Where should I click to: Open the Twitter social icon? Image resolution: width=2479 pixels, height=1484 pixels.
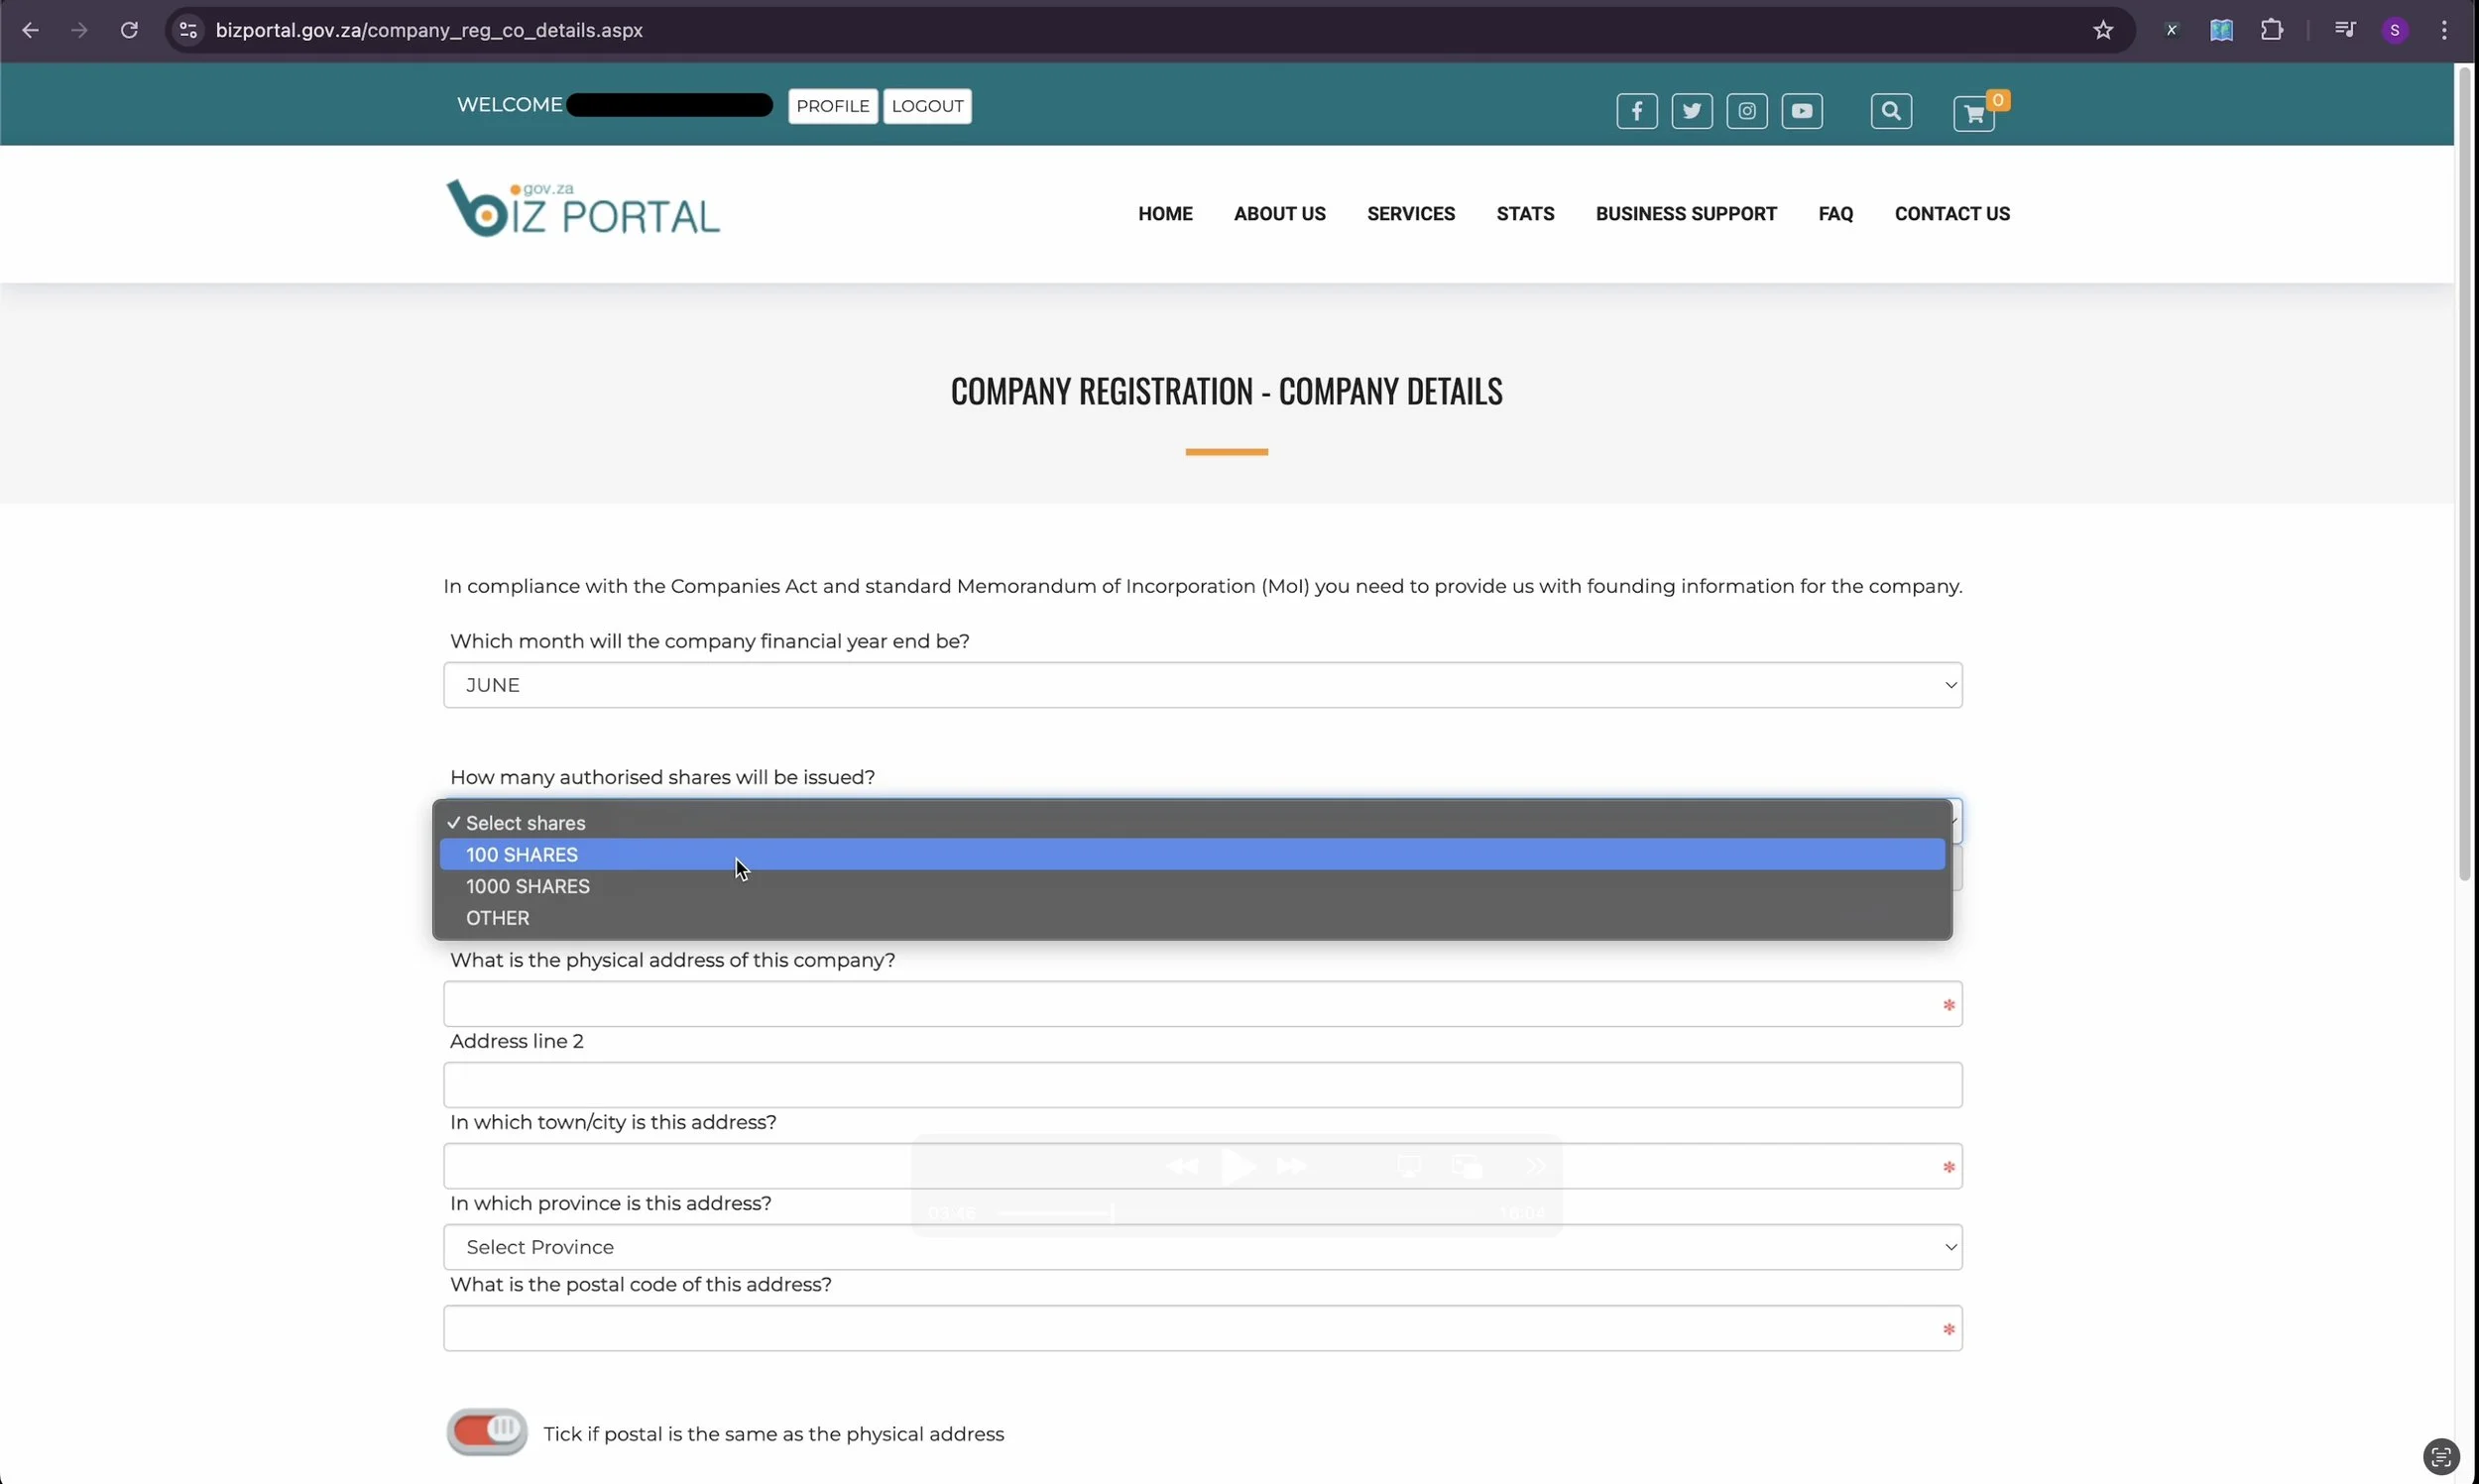pyautogui.click(x=1691, y=111)
